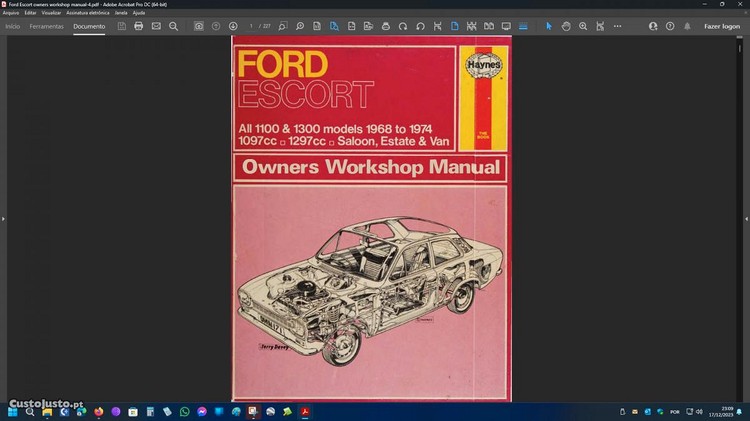
Task: Click the notifications bell icon
Action: tap(687, 26)
